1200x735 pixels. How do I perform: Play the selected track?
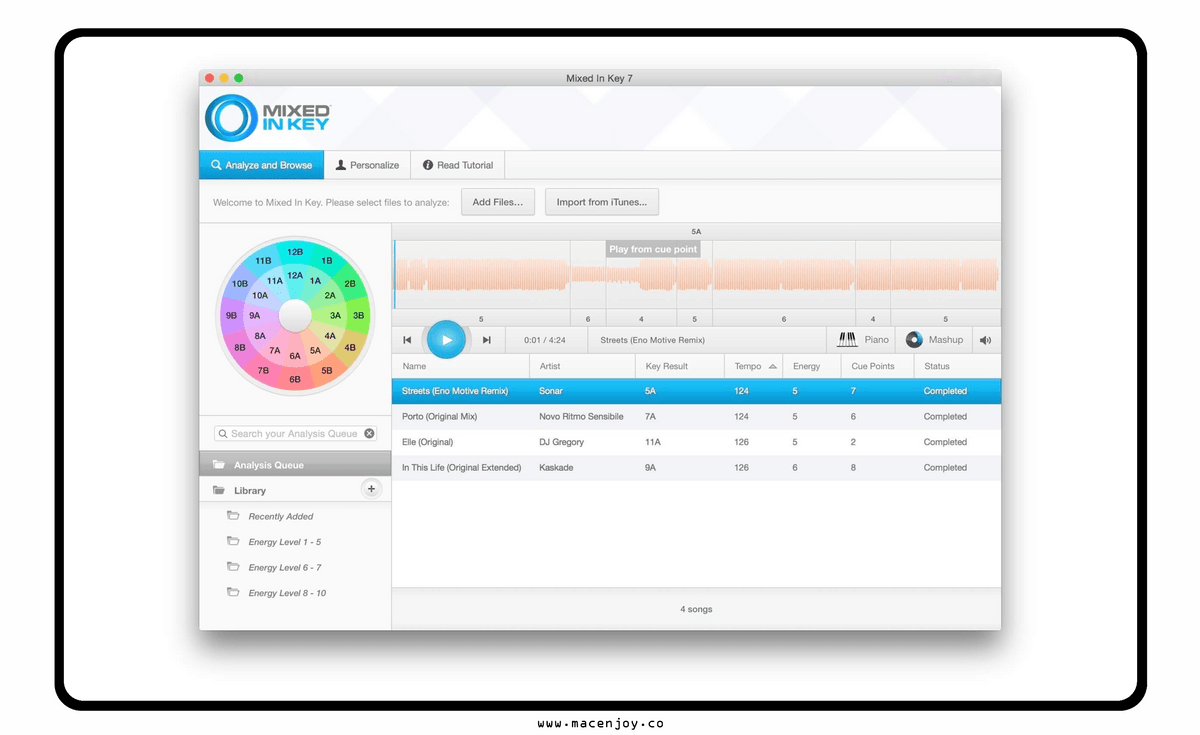click(446, 340)
